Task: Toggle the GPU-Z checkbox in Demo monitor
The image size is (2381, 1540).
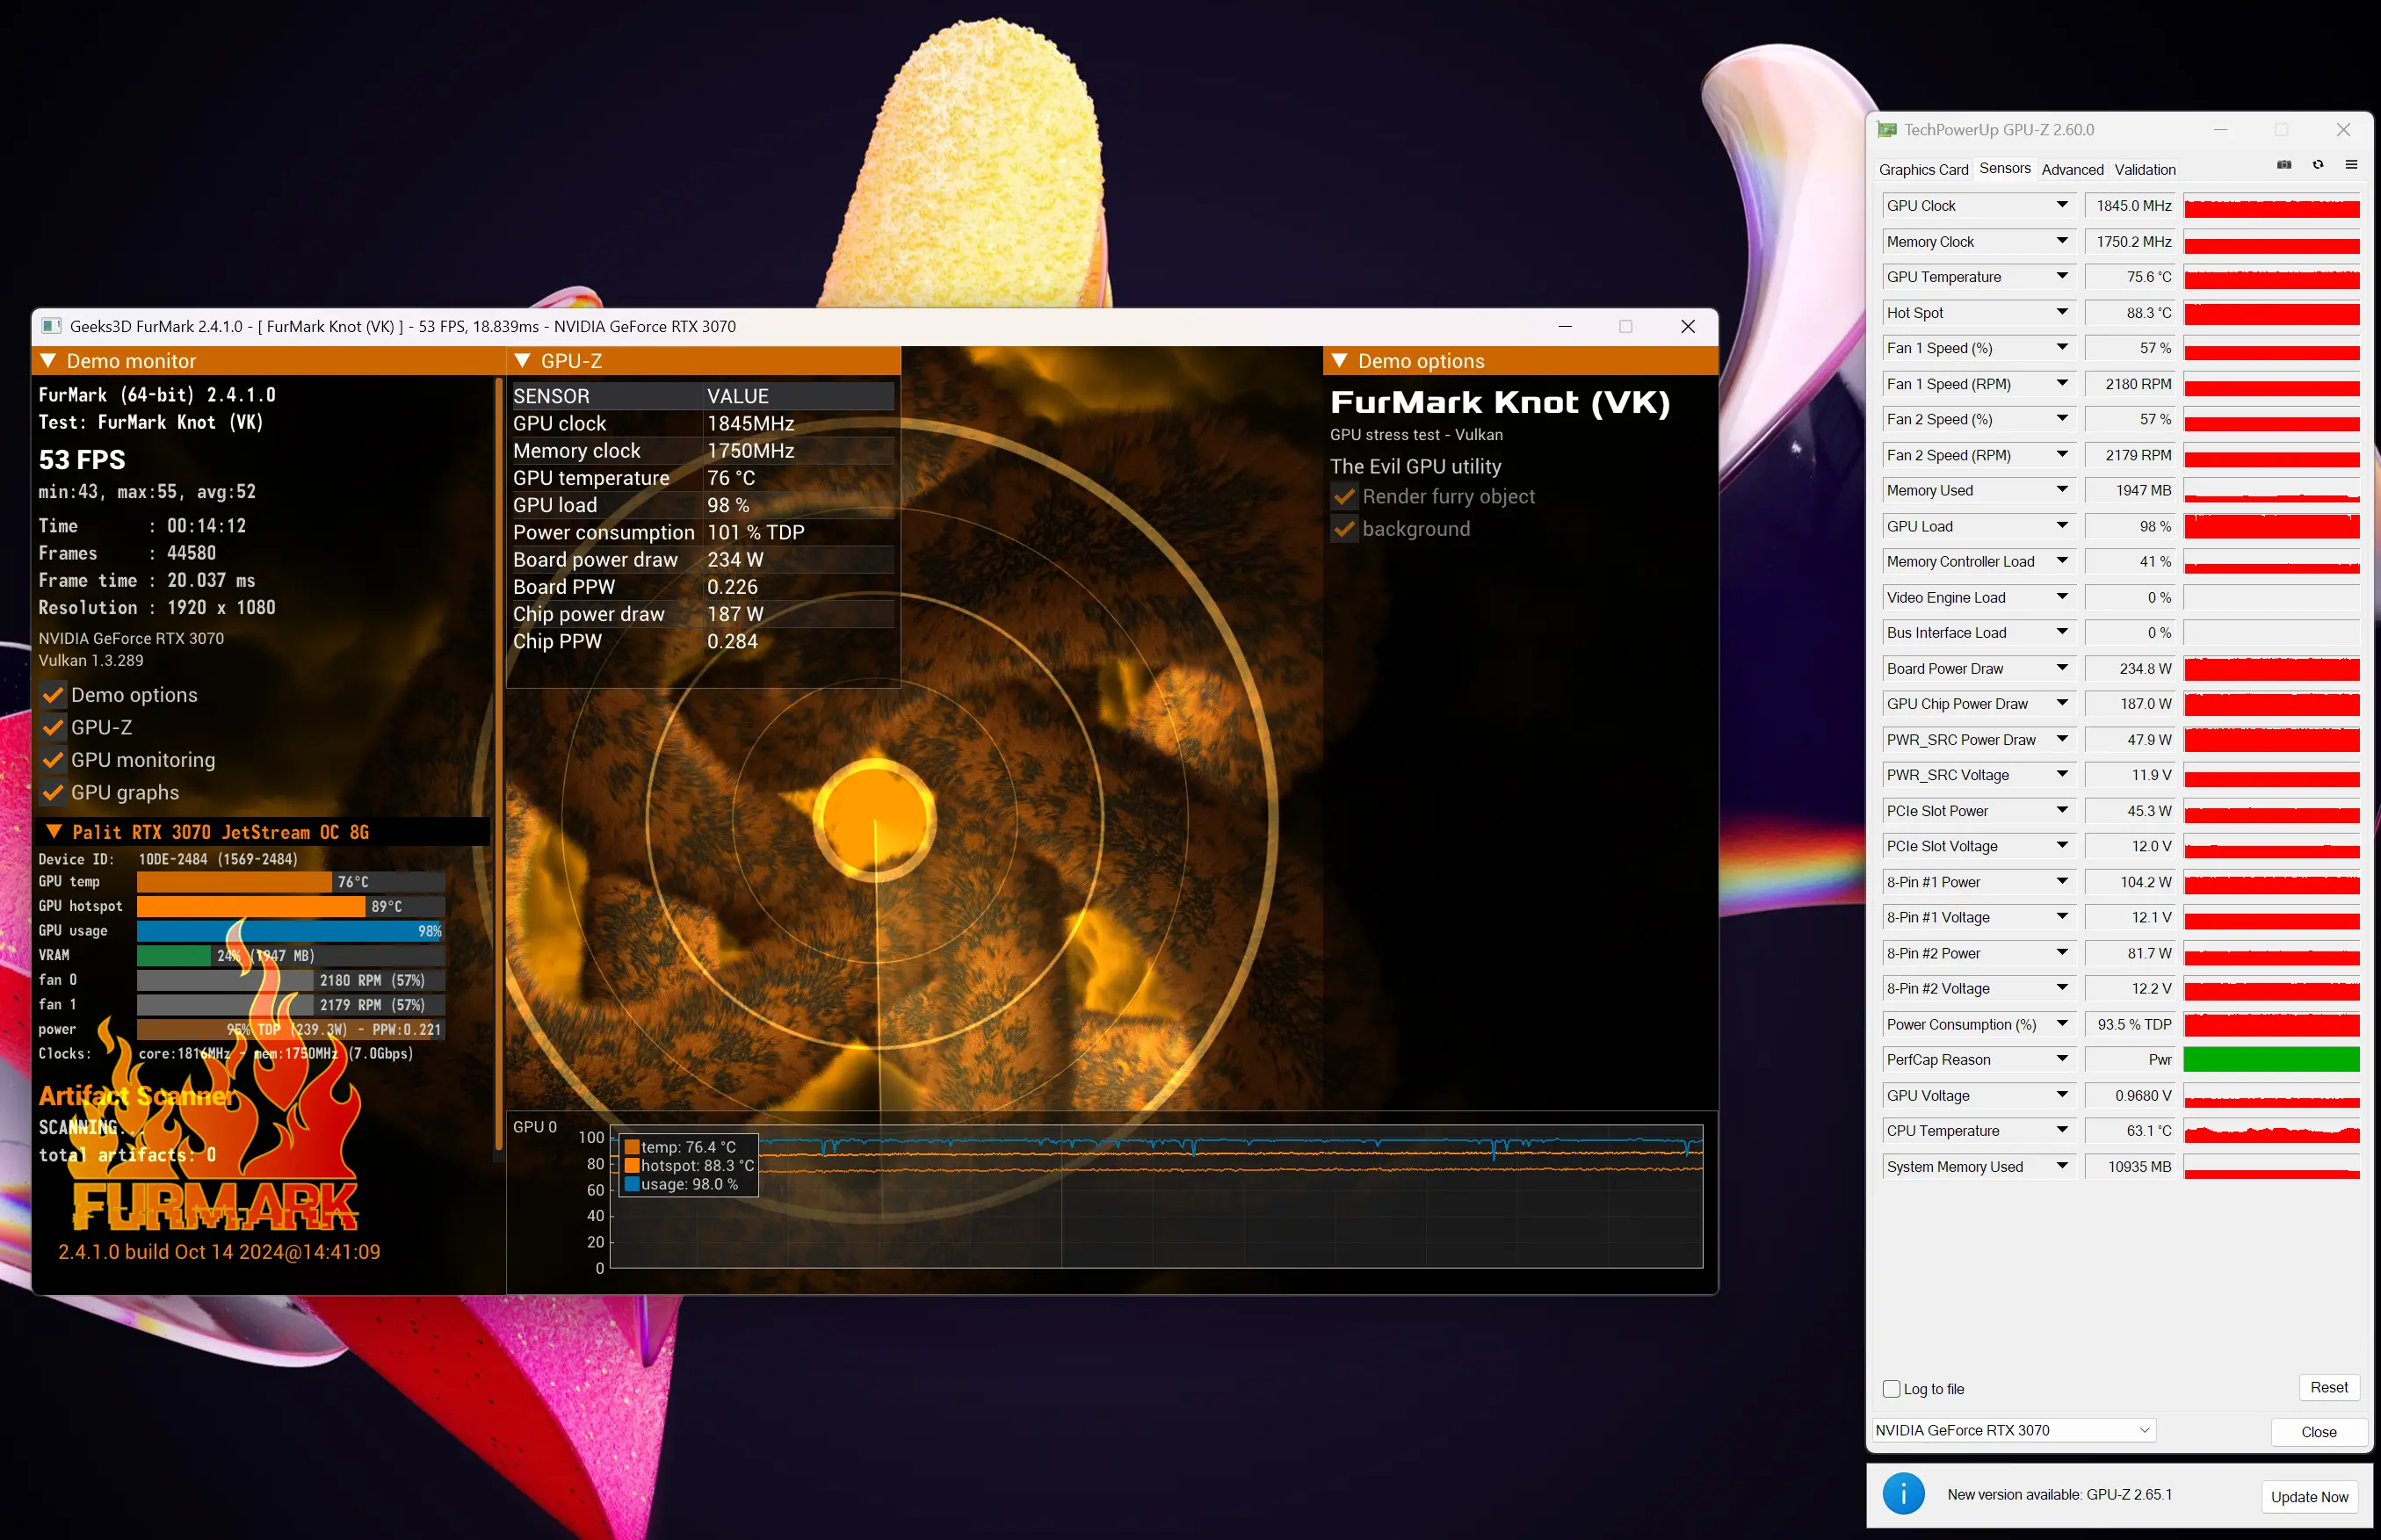Action: pyautogui.click(x=53, y=727)
